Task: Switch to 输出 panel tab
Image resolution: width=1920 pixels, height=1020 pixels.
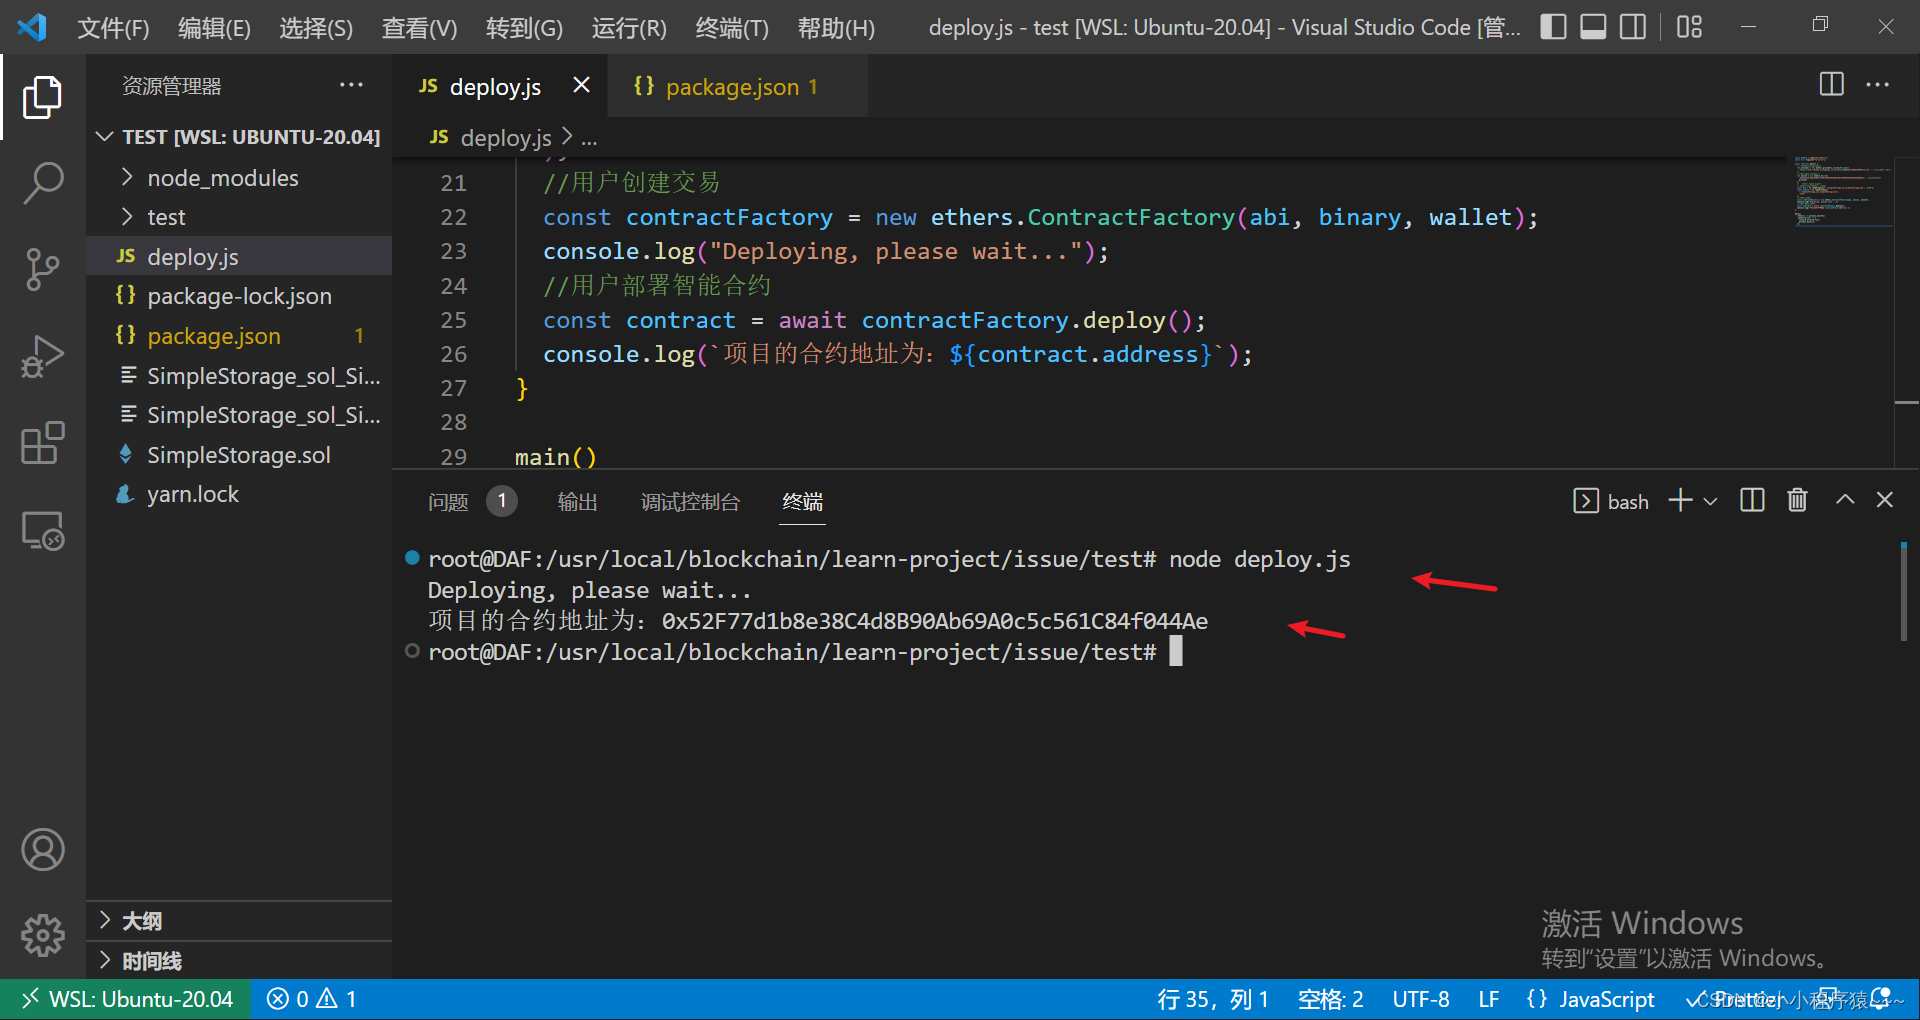Action: coord(577,501)
